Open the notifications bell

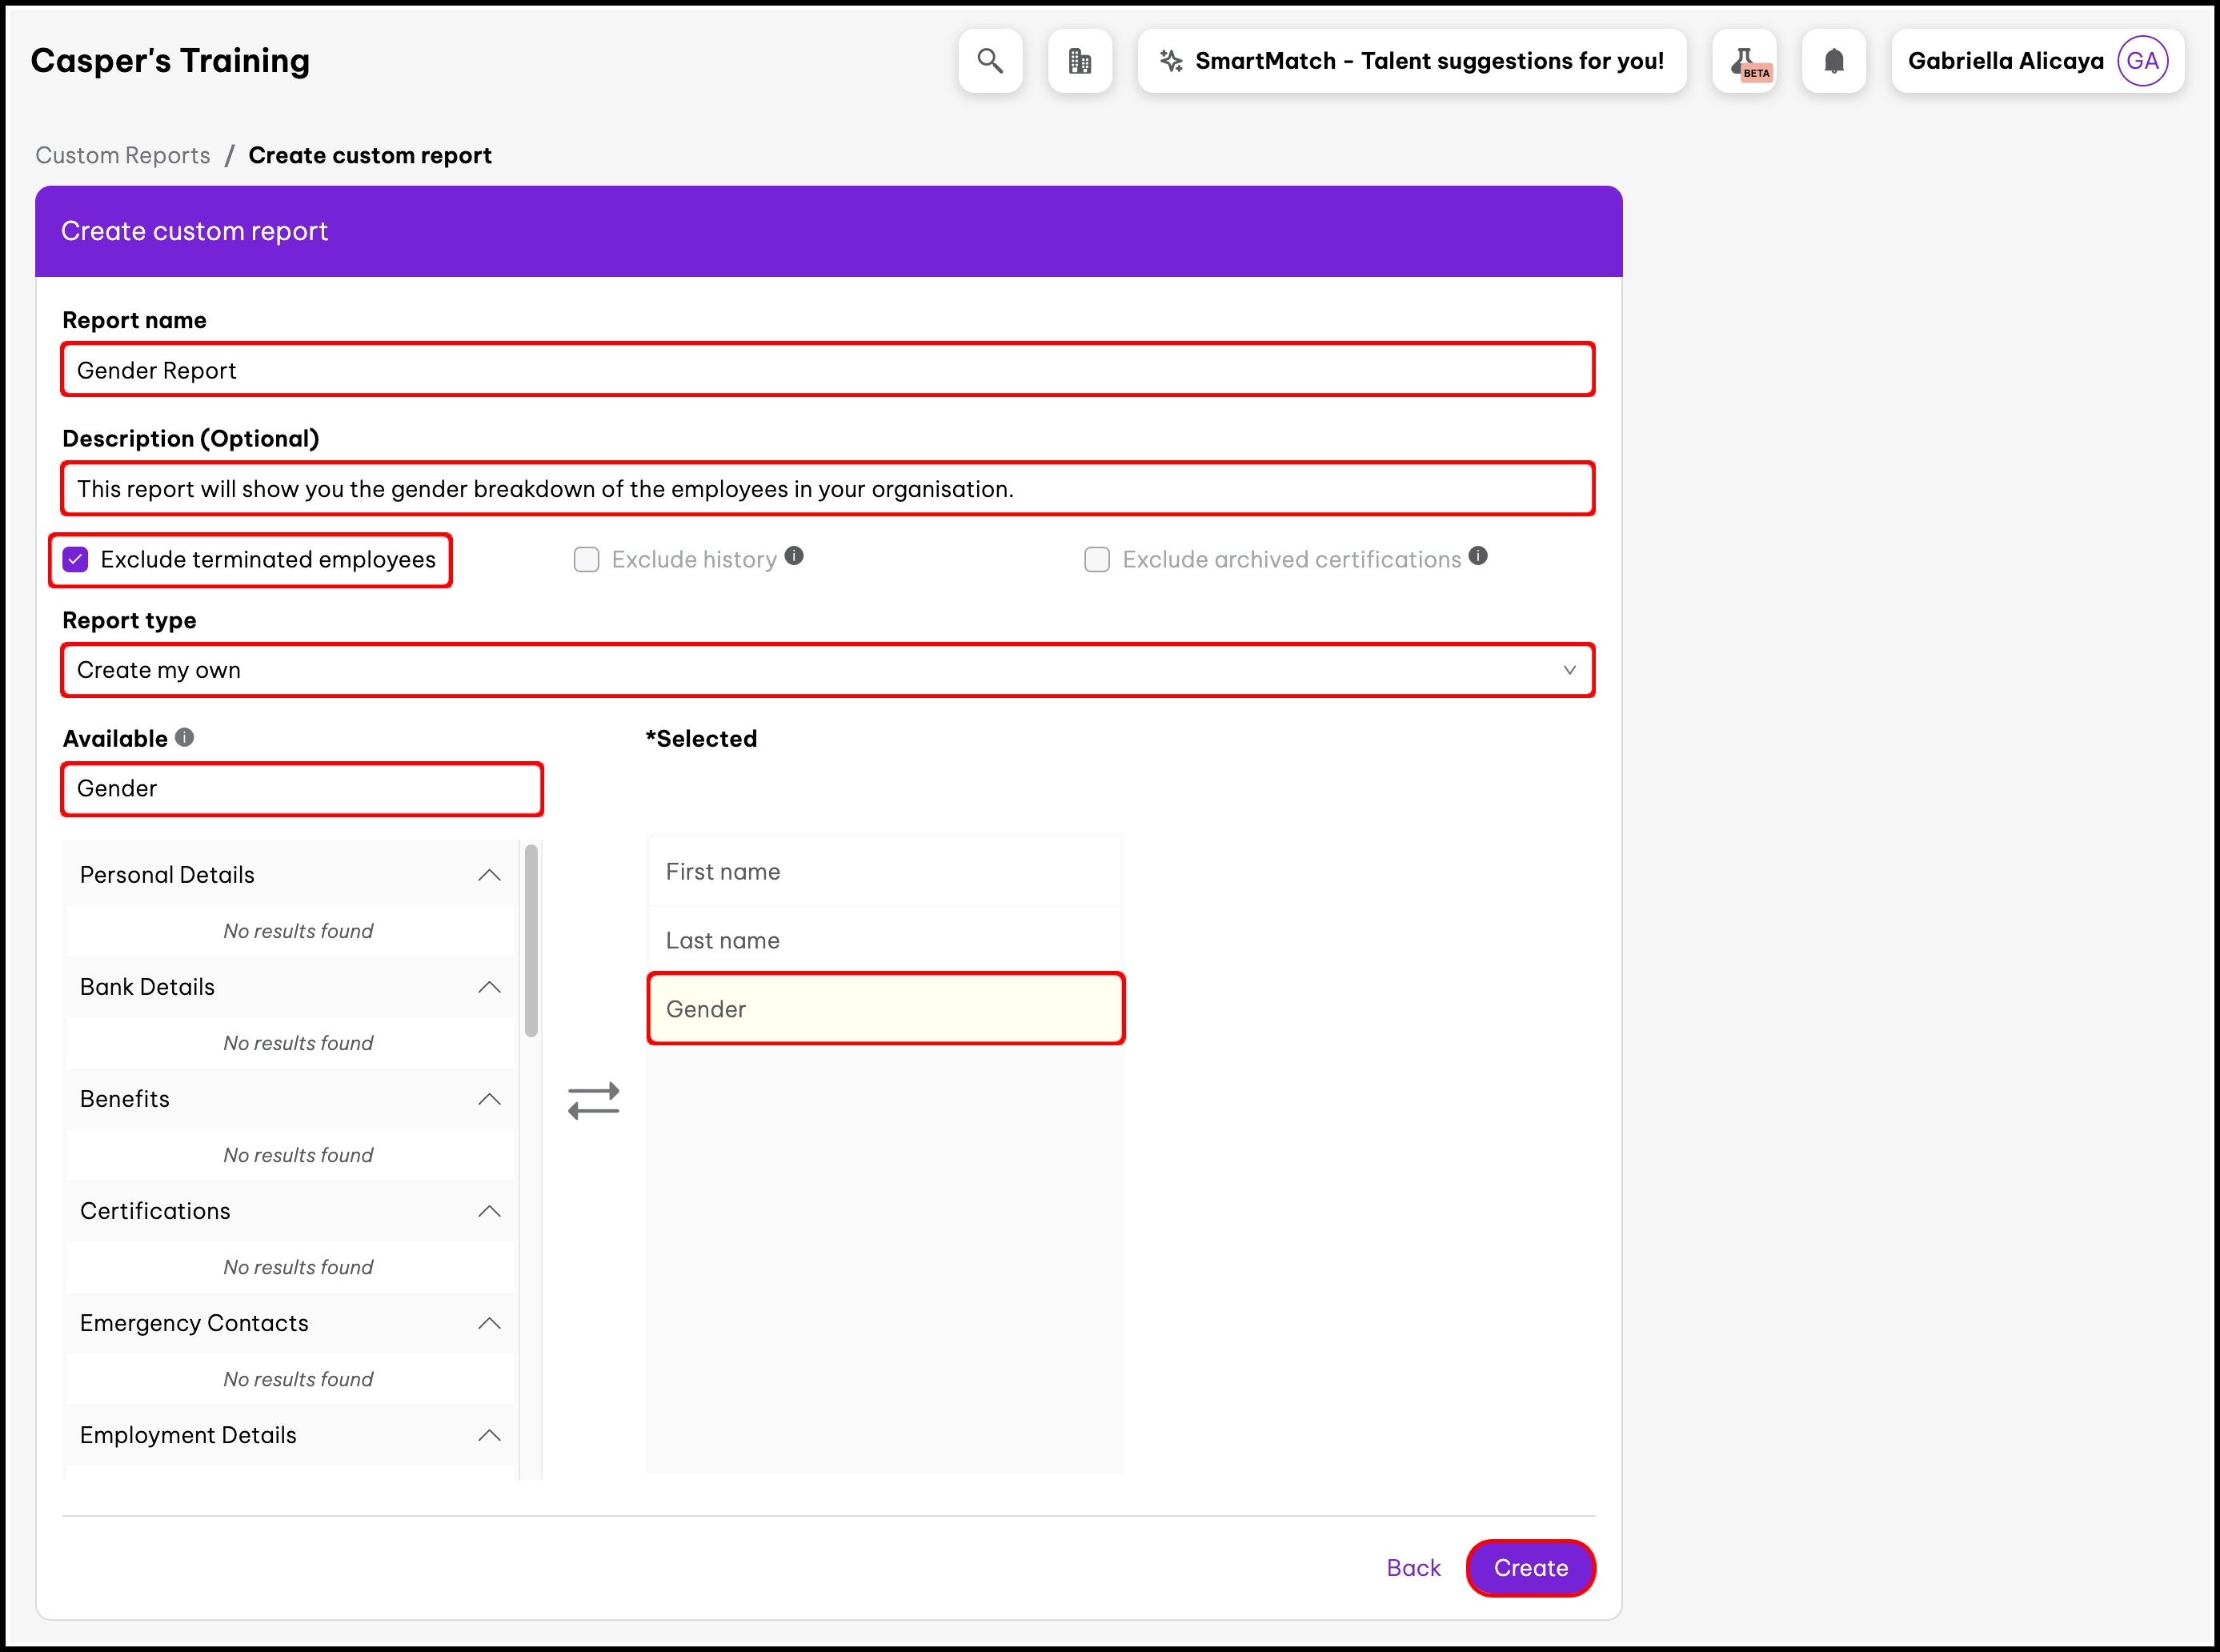pyautogui.click(x=1833, y=61)
